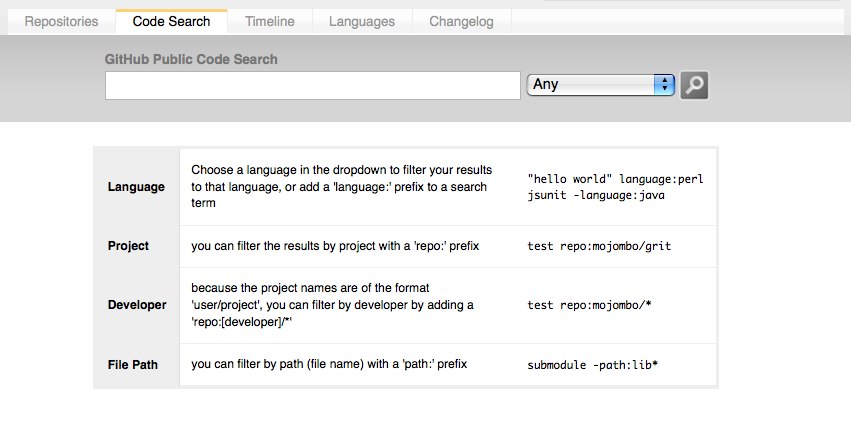
Task: Click the 'test repo:mojombo/*' example
Action: coord(592,305)
